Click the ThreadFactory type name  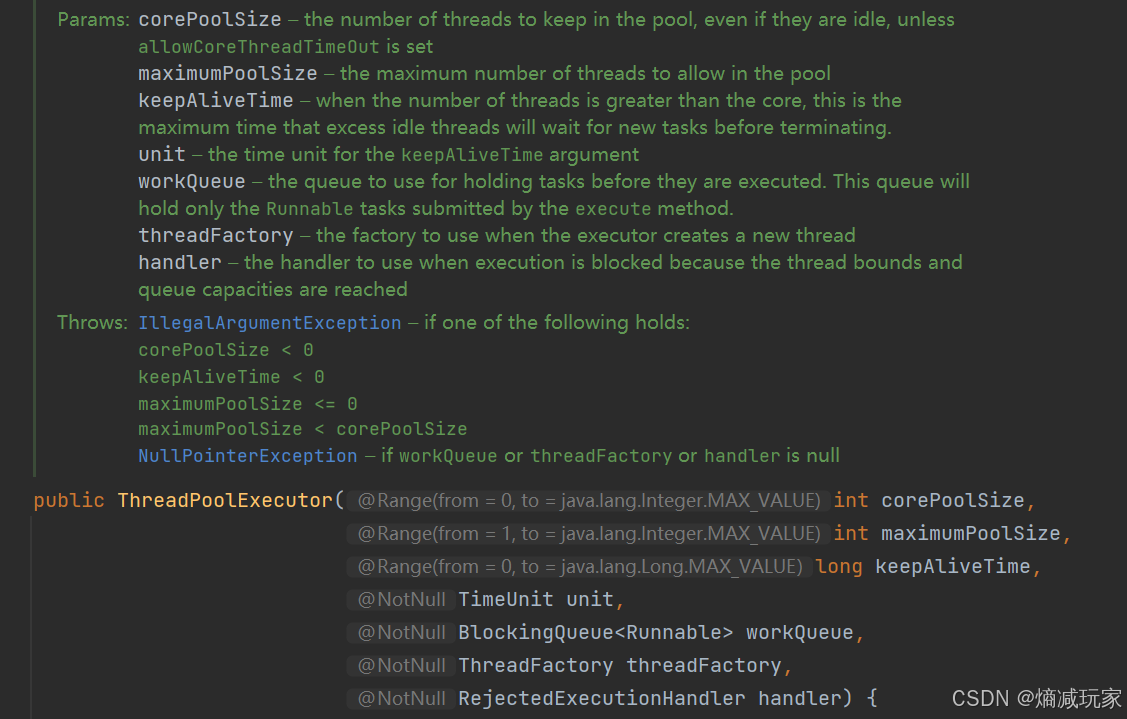[x=535, y=666]
